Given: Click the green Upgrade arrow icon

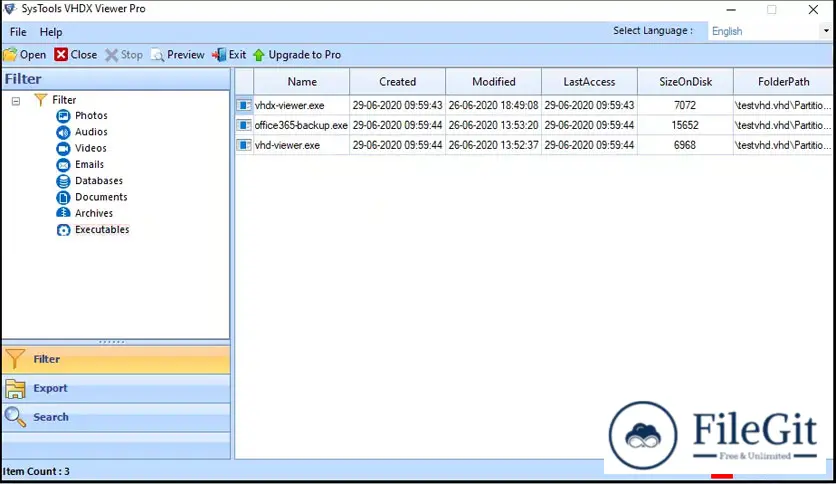Looking at the screenshot, I should (259, 55).
